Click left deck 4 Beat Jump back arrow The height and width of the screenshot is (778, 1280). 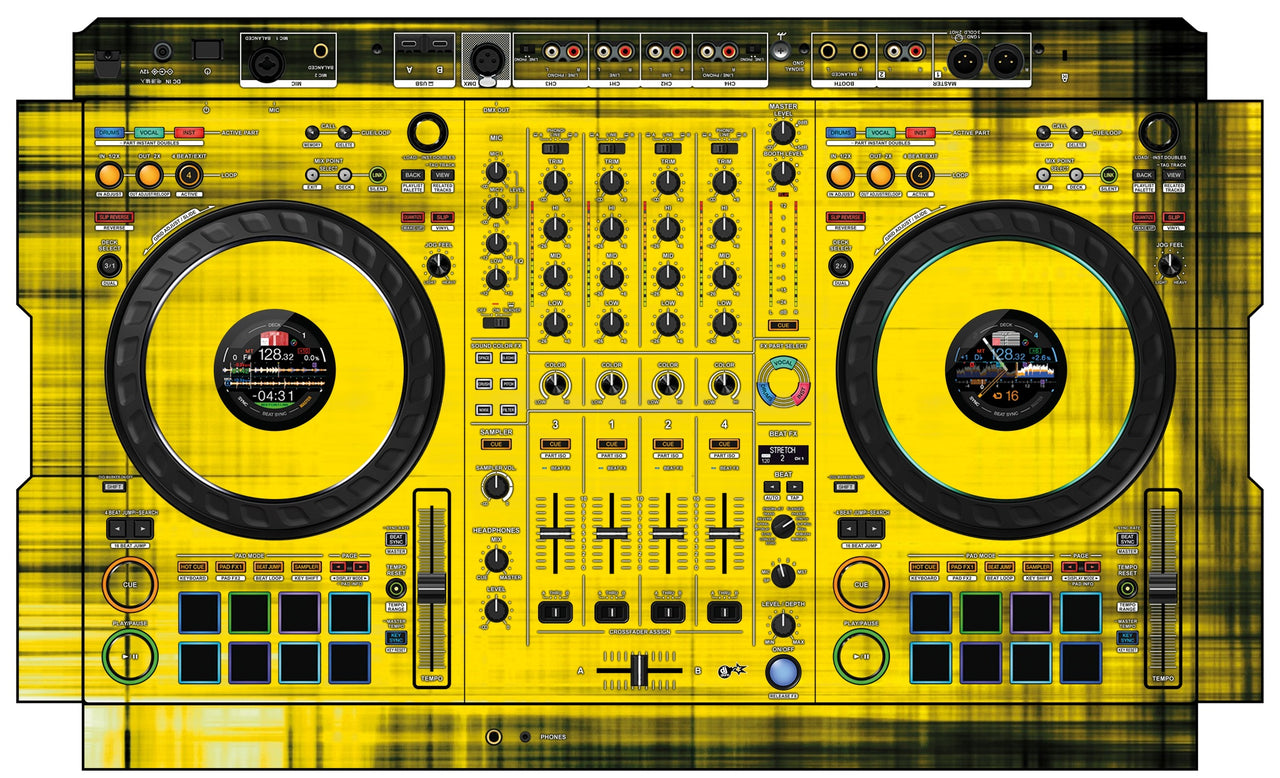click(x=118, y=527)
